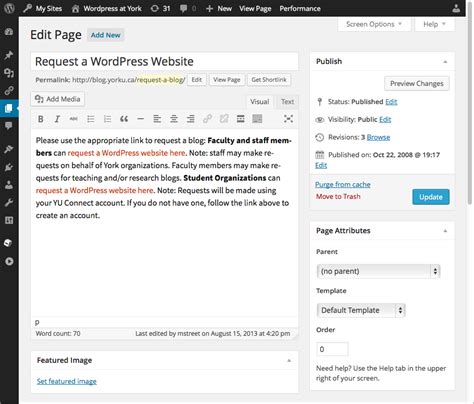
Task: Click Purge from cache link
Action: pos(343,184)
